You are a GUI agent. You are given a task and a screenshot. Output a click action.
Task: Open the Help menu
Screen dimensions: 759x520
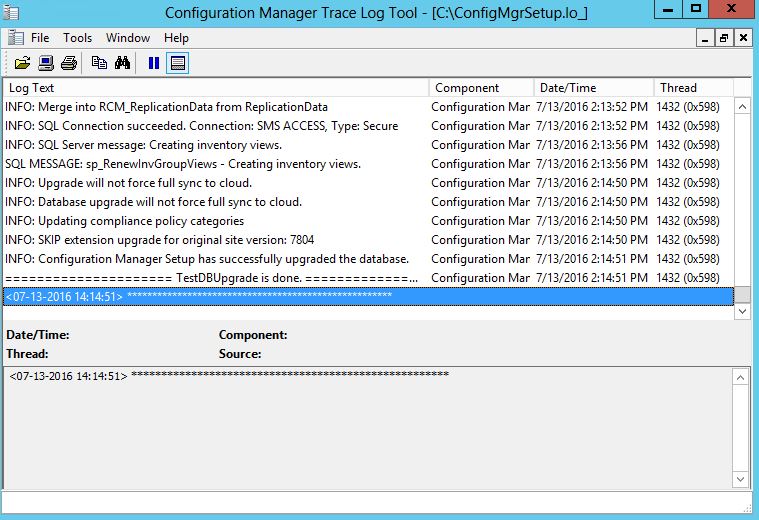pyautogui.click(x=176, y=38)
